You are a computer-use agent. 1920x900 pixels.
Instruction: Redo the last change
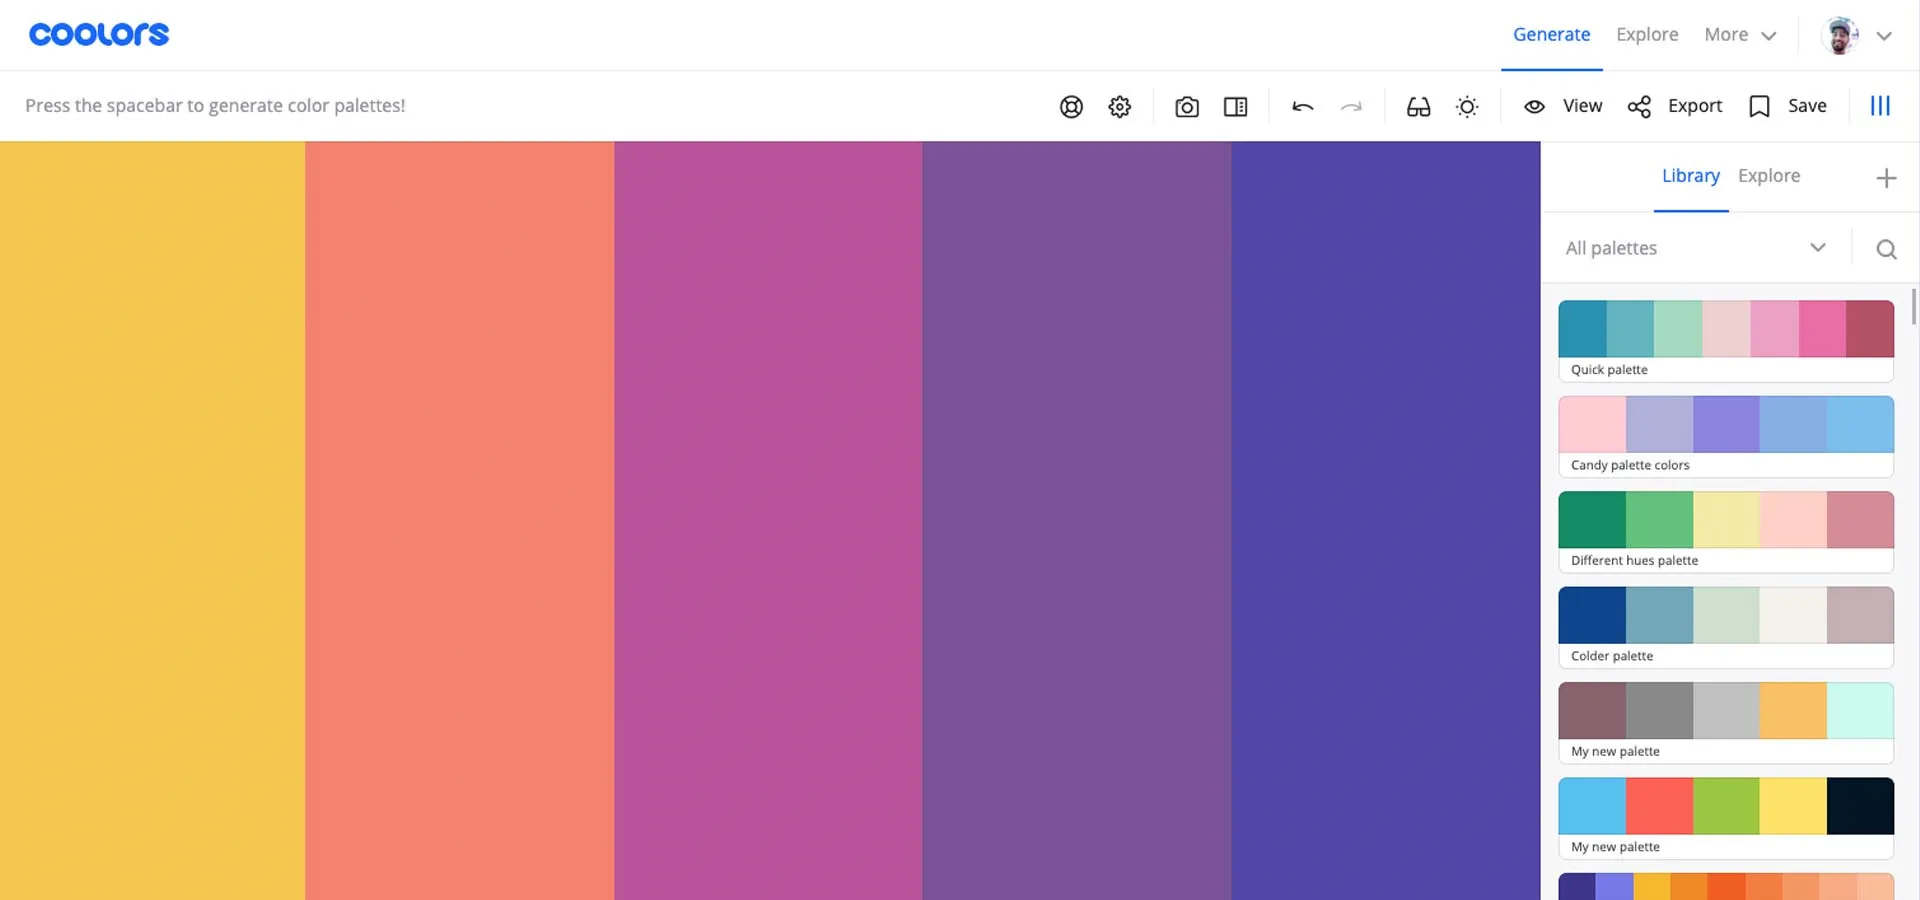point(1351,106)
